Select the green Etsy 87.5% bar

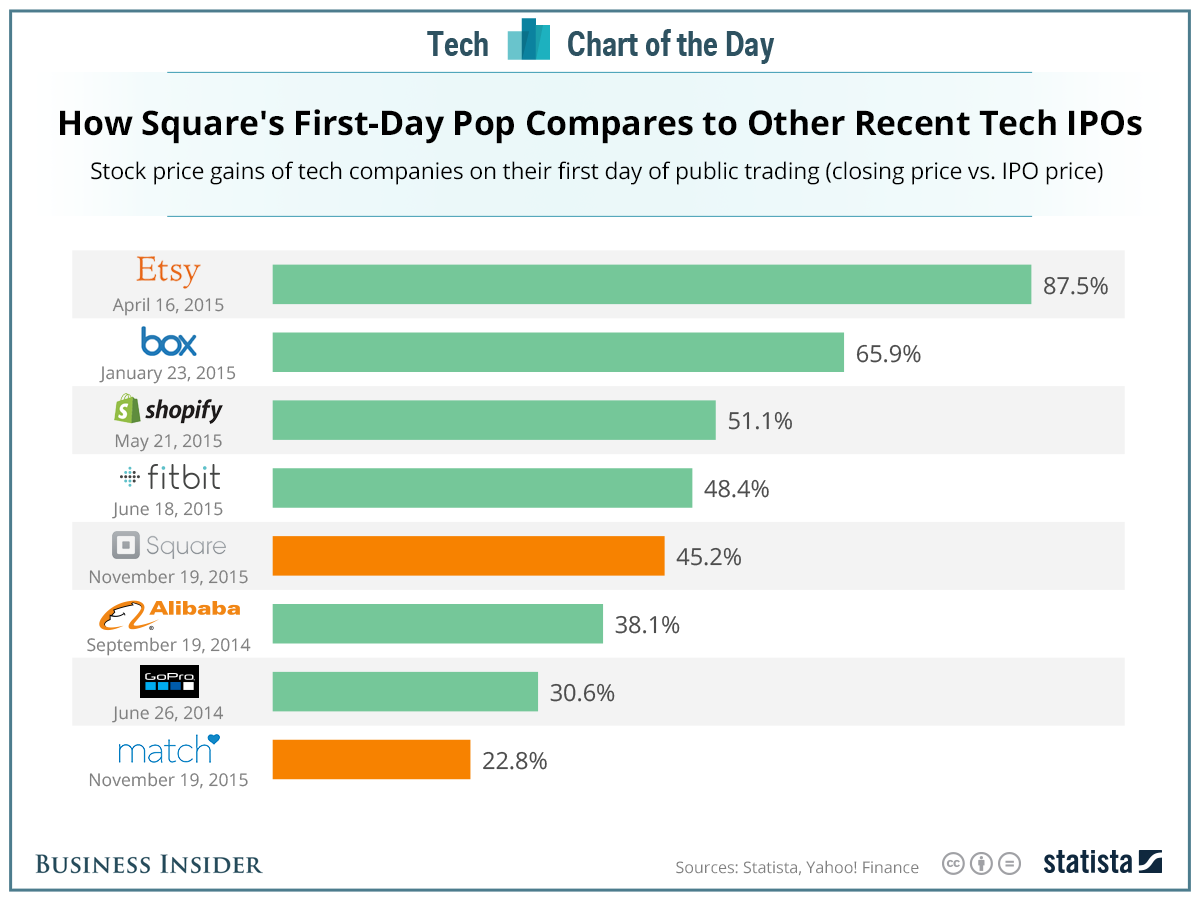[x=651, y=284]
